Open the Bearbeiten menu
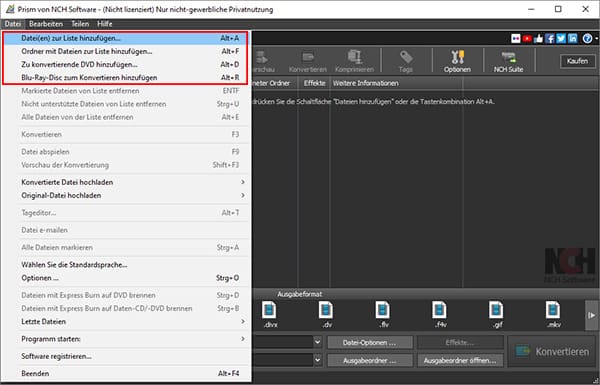Screen dimensions: 600x385 coord(46,24)
